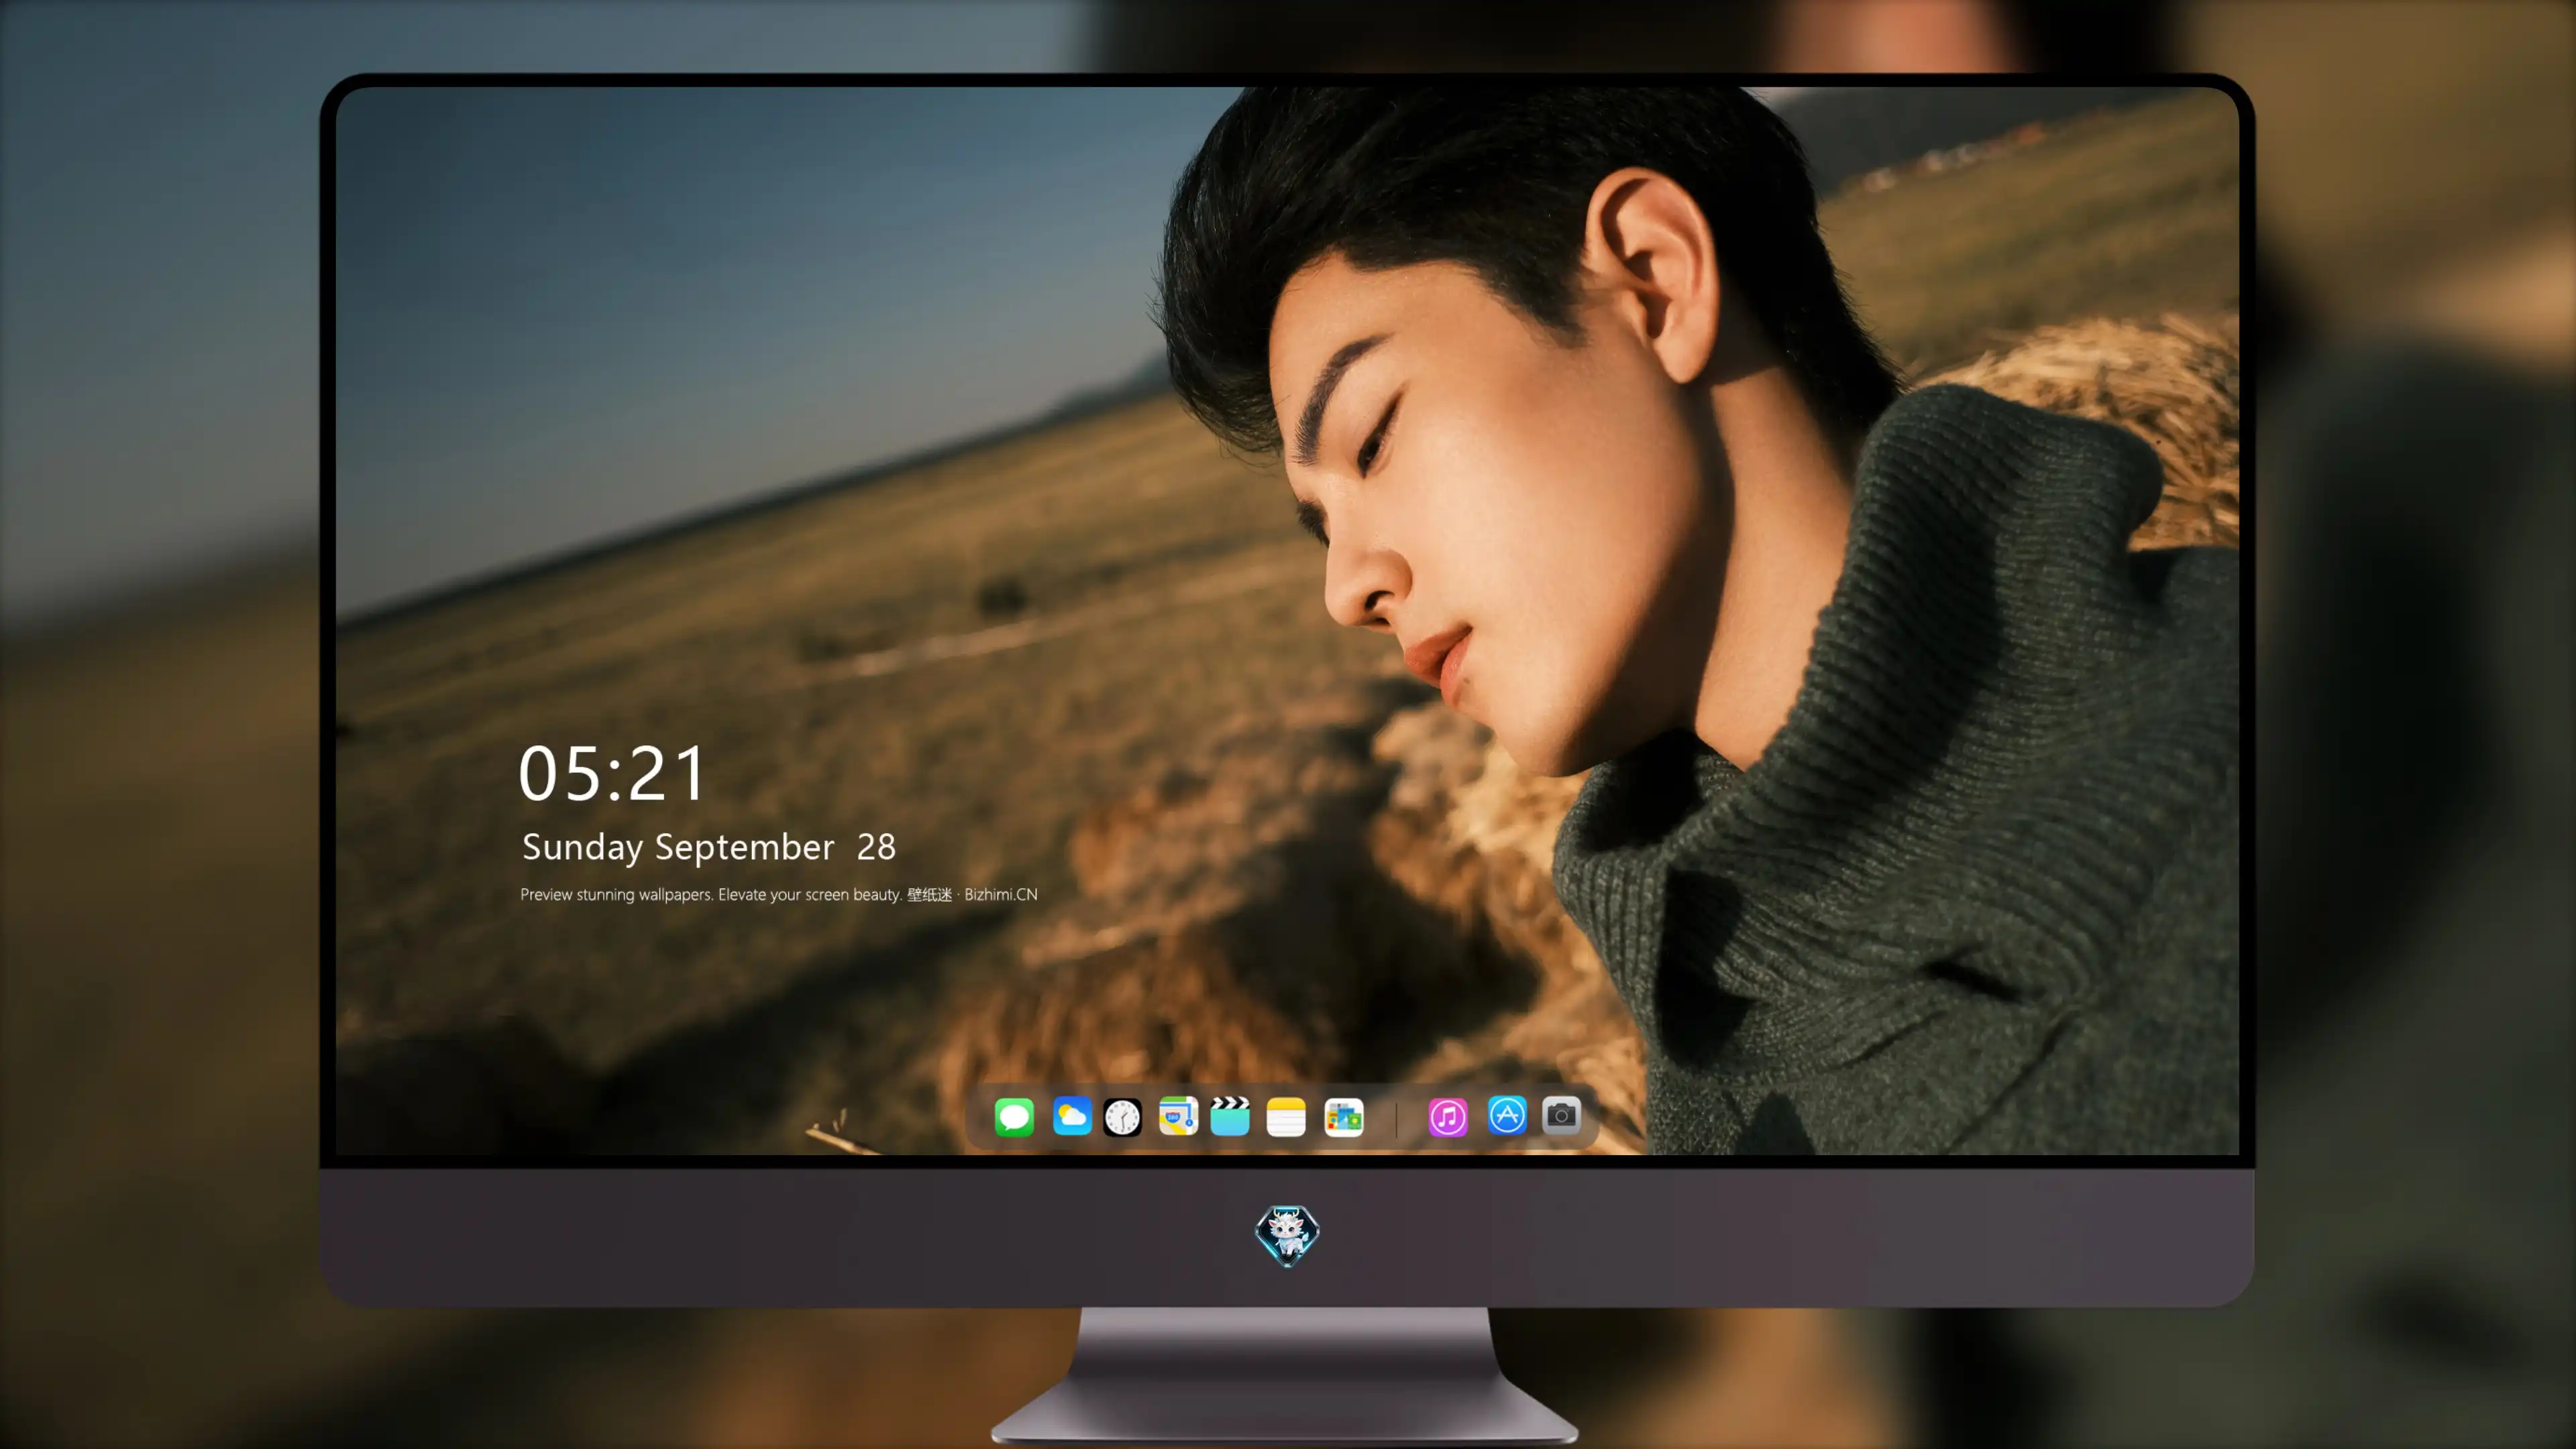Open the green Messages app in the dock
Image resolution: width=2576 pixels, height=1449 pixels.
pos(1014,1117)
